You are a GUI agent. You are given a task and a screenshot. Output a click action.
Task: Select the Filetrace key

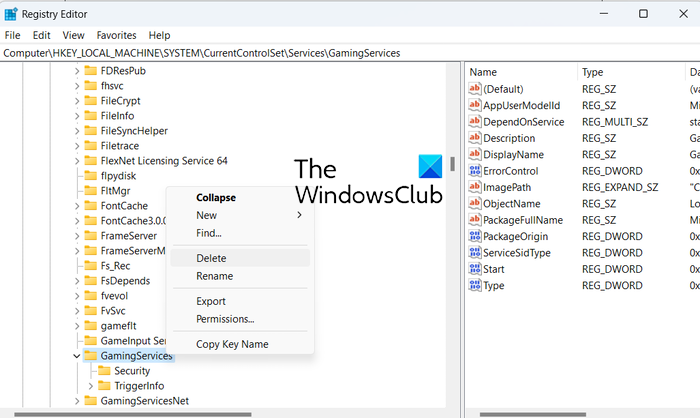120,146
